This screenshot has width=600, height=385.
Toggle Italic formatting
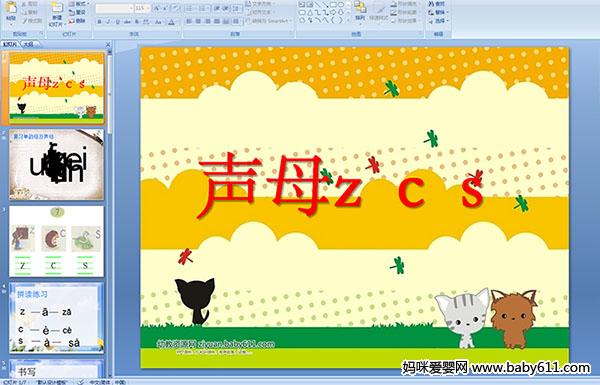pos(108,22)
